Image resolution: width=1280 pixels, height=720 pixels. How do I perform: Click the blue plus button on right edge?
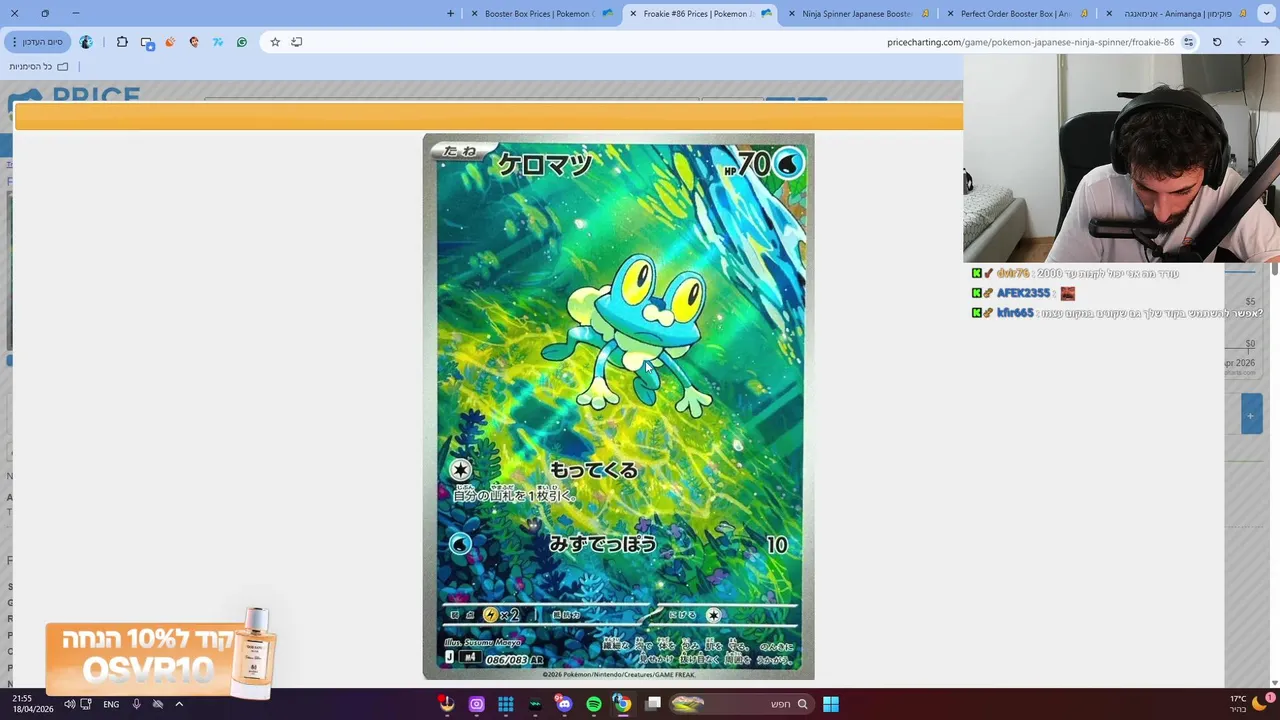coord(1251,414)
